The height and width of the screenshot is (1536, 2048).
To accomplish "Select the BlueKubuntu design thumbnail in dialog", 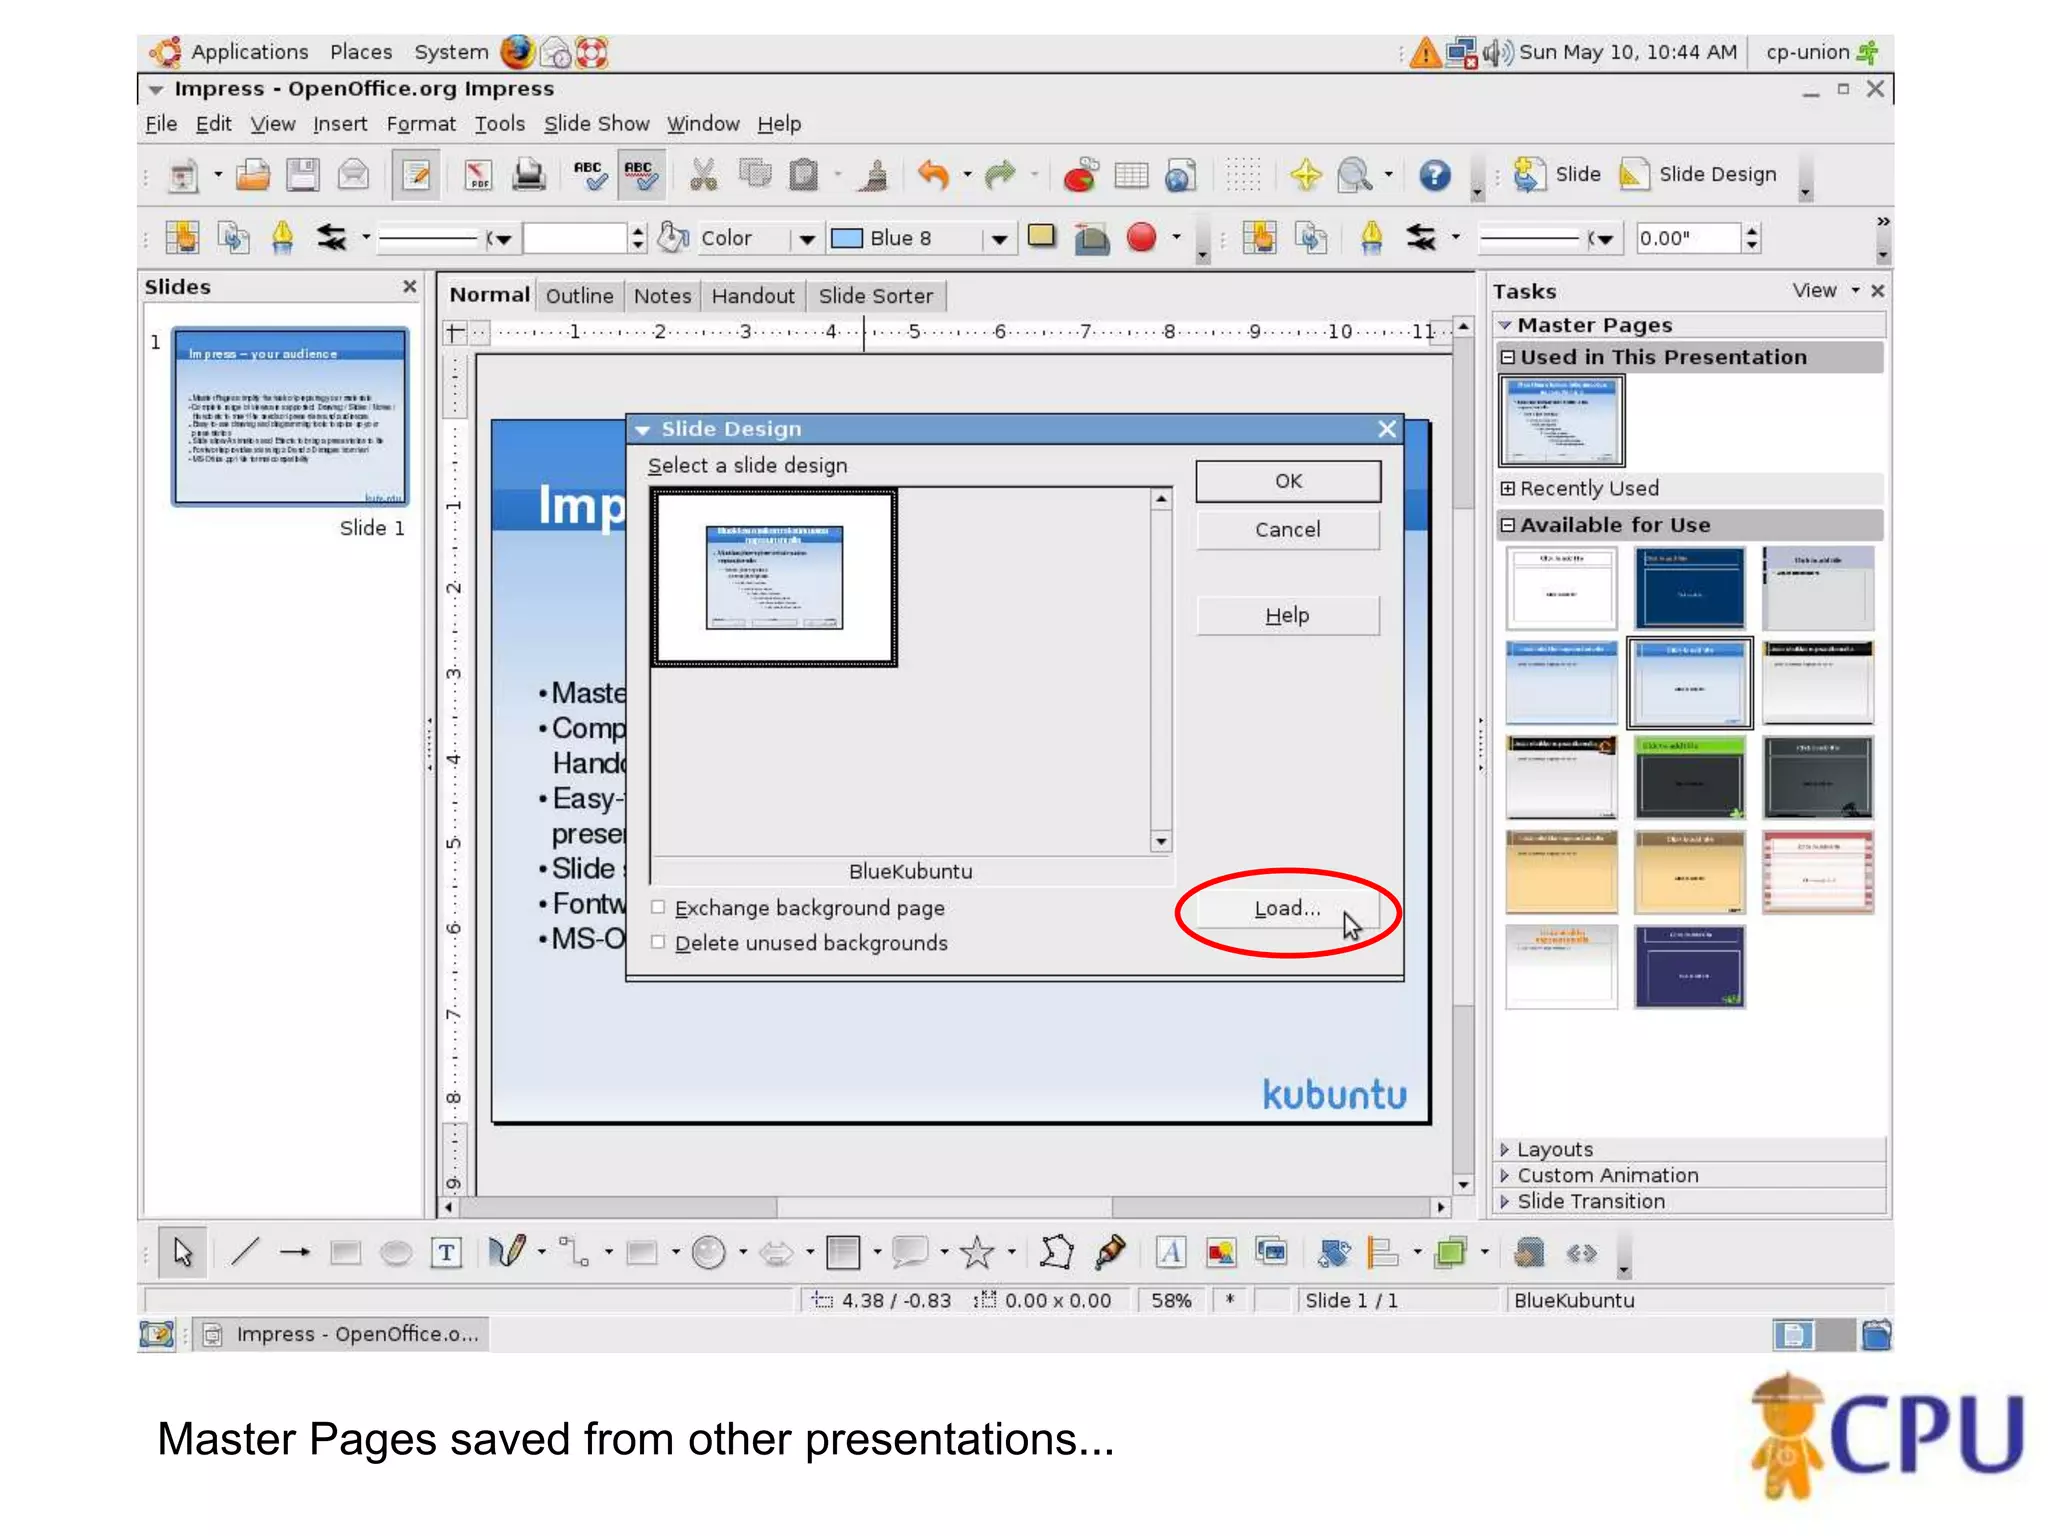I will (x=775, y=577).
